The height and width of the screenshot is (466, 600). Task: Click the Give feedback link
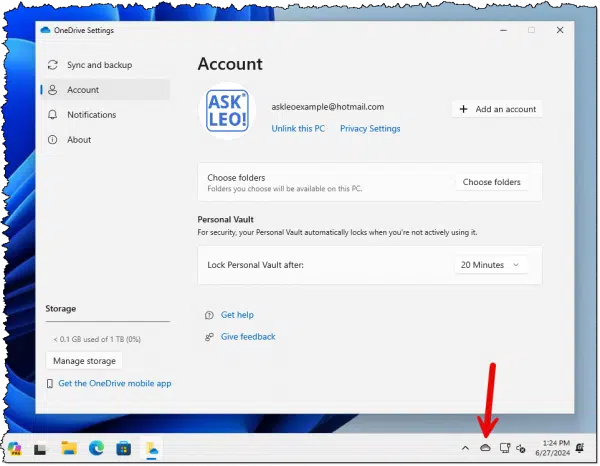(248, 337)
